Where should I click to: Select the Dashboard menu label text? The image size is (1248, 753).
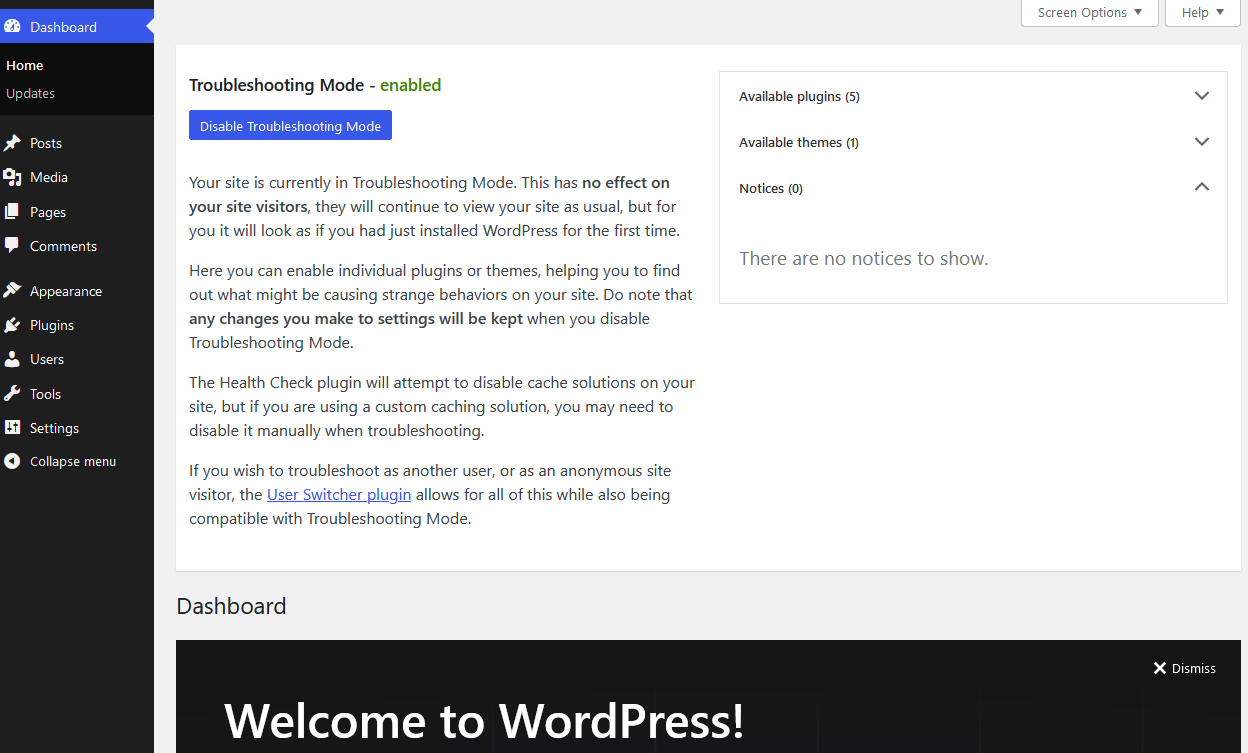pyautogui.click(x=63, y=27)
